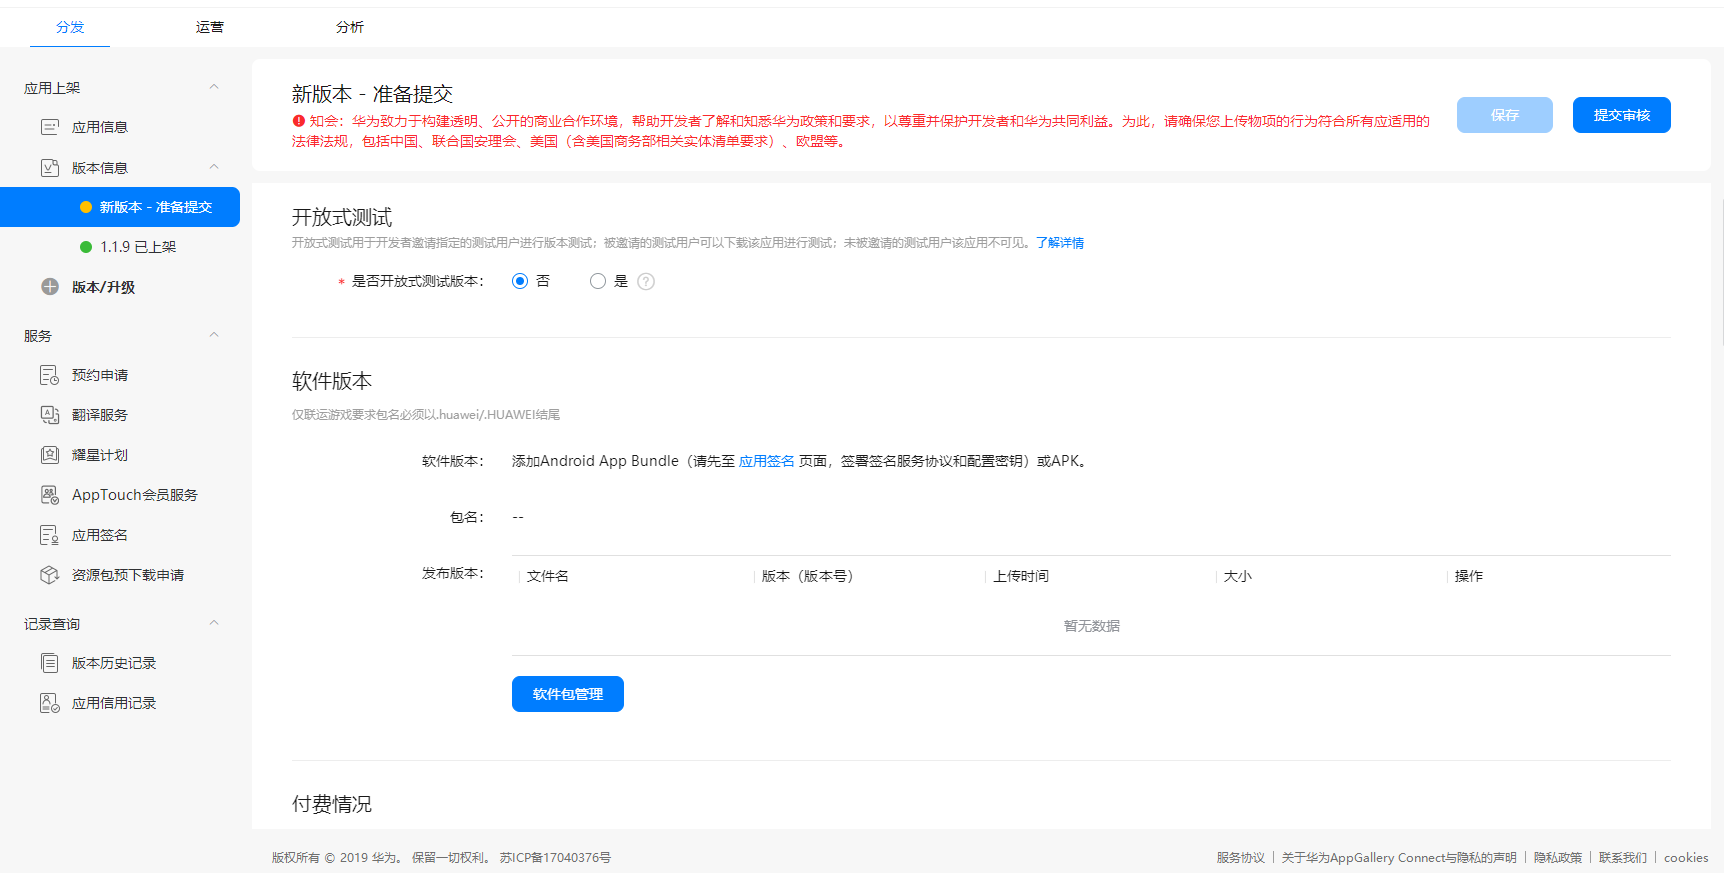The width and height of the screenshot is (1724, 873).
Task: Click the 版本历史记录 icon
Action: (50, 663)
